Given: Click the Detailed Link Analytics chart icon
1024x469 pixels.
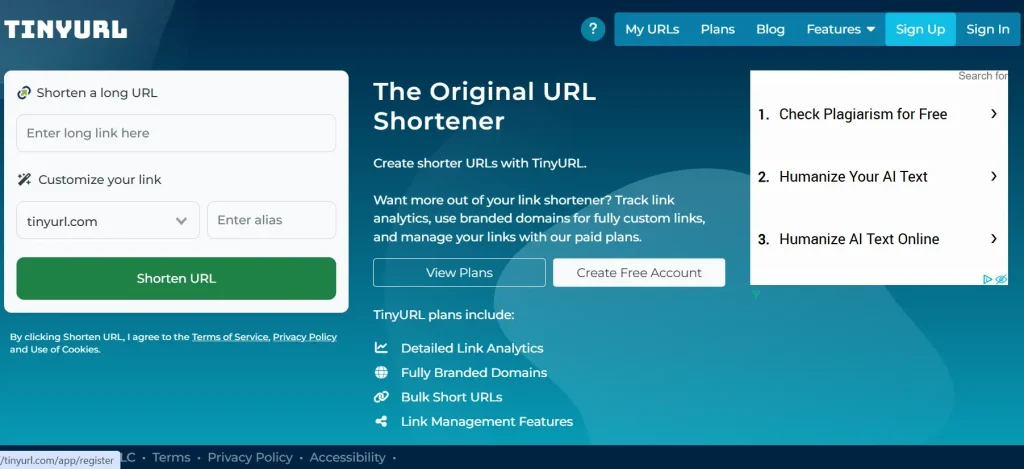Looking at the screenshot, I should pyautogui.click(x=381, y=348).
